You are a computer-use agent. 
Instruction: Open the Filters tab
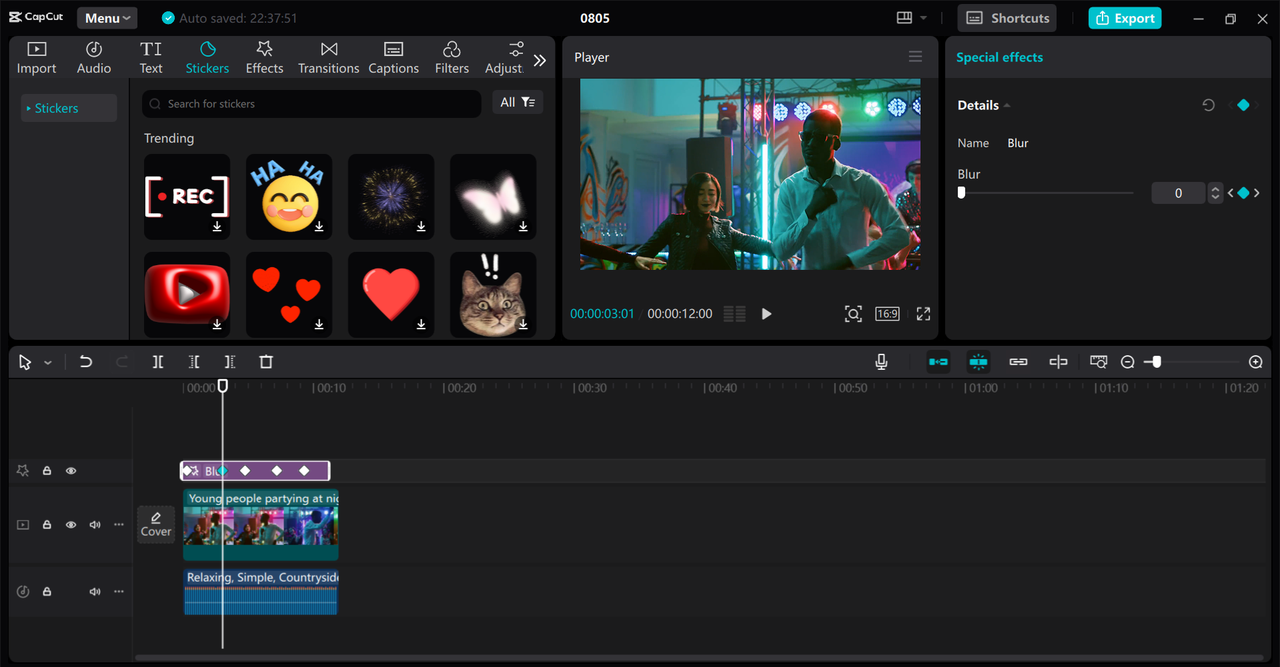point(452,58)
